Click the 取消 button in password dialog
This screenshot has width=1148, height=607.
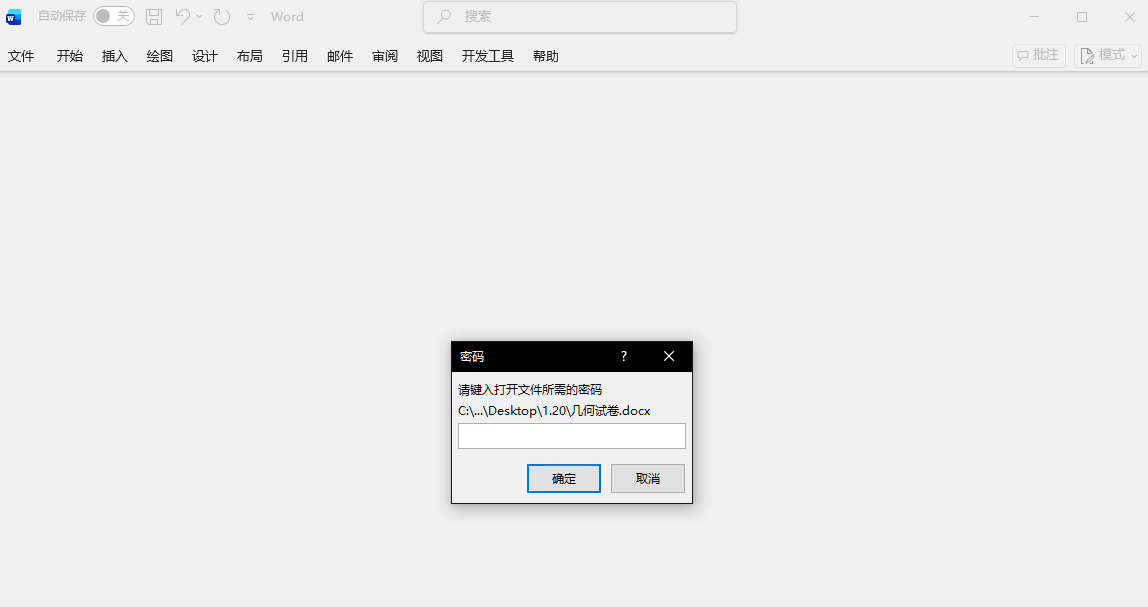[x=647, y=478]
